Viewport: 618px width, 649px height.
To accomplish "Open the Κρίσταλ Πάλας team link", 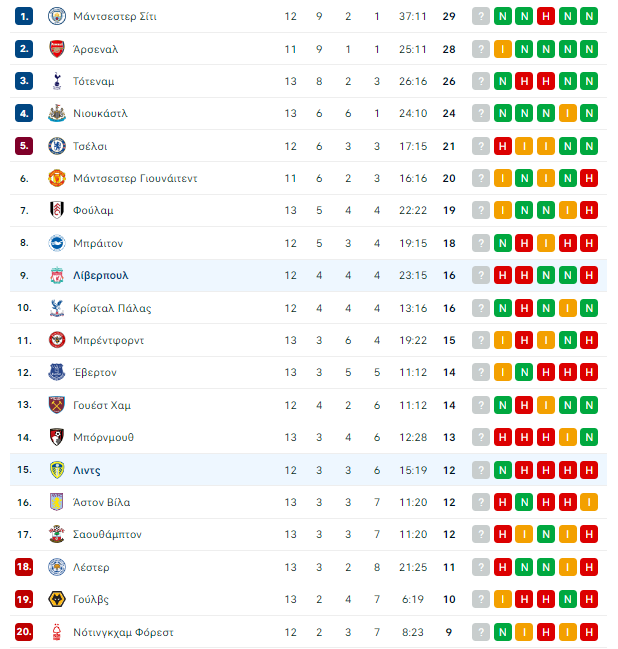I will (x=112, y=308).
